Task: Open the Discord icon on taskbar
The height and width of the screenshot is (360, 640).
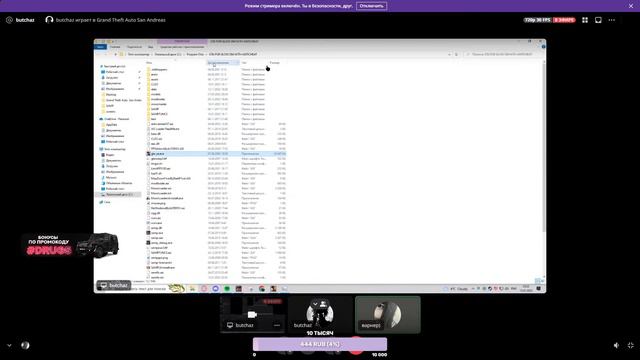Action: tap(216, 289)
